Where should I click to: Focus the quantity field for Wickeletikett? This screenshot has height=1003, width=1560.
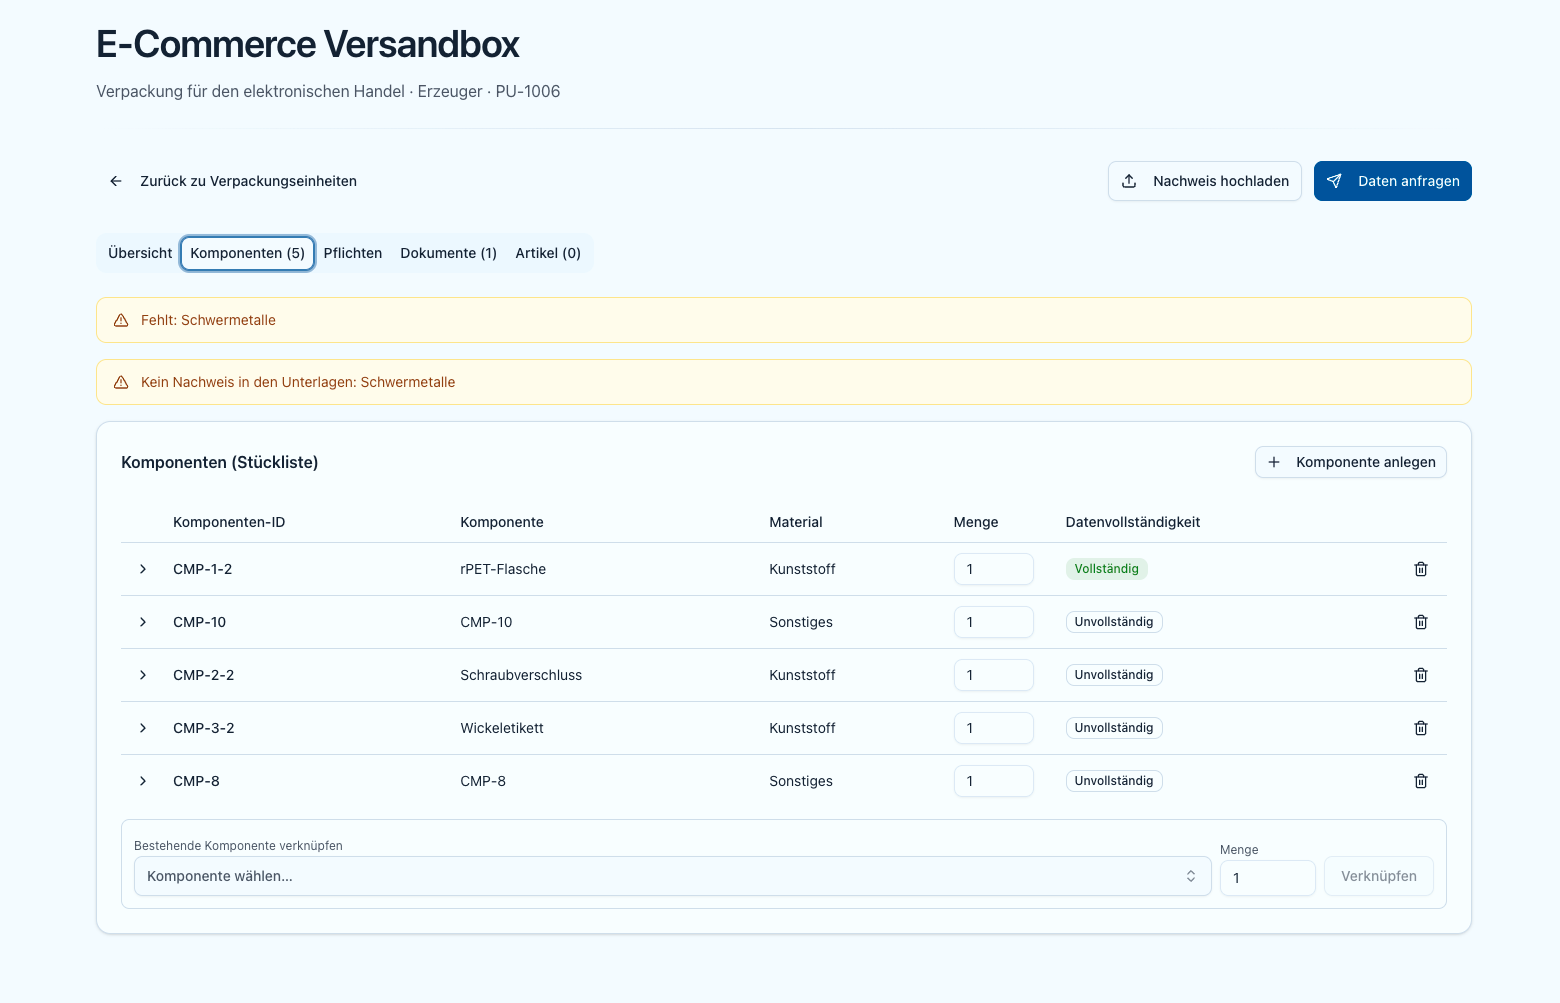(993, 728)
